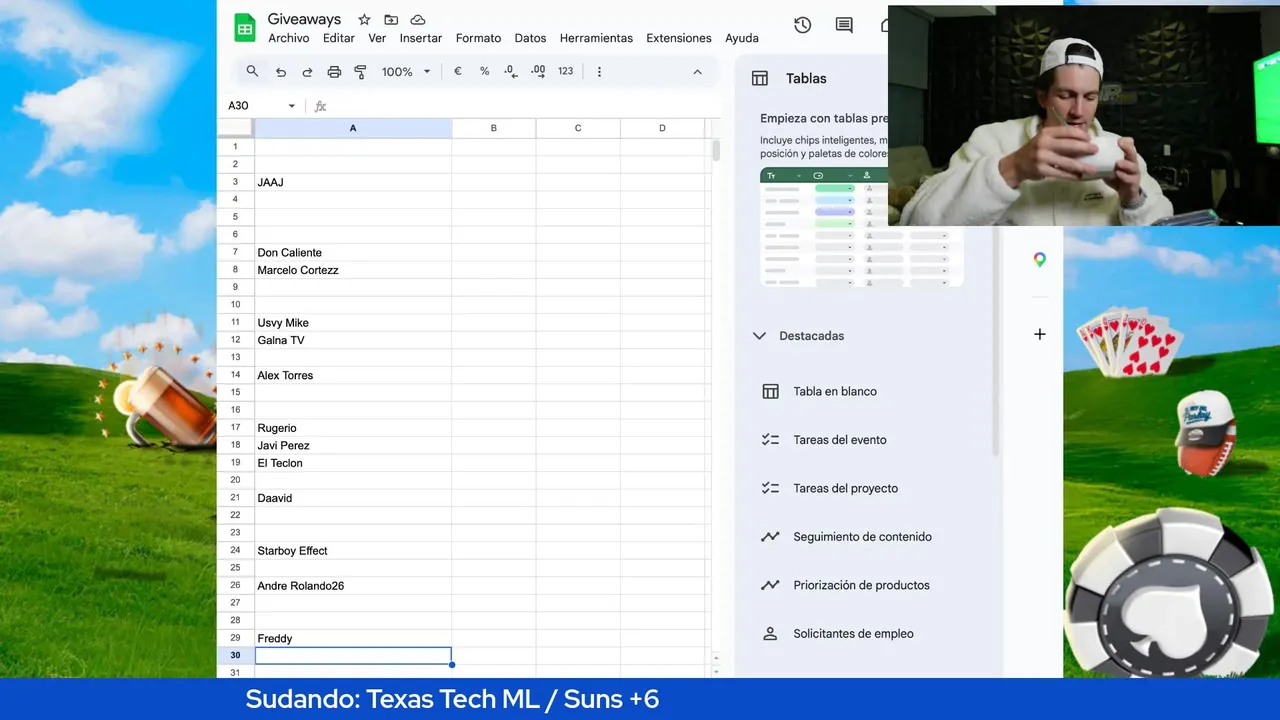1280x720 pixels.
Task: Select the cell Alex Torres
Action: 353,375
